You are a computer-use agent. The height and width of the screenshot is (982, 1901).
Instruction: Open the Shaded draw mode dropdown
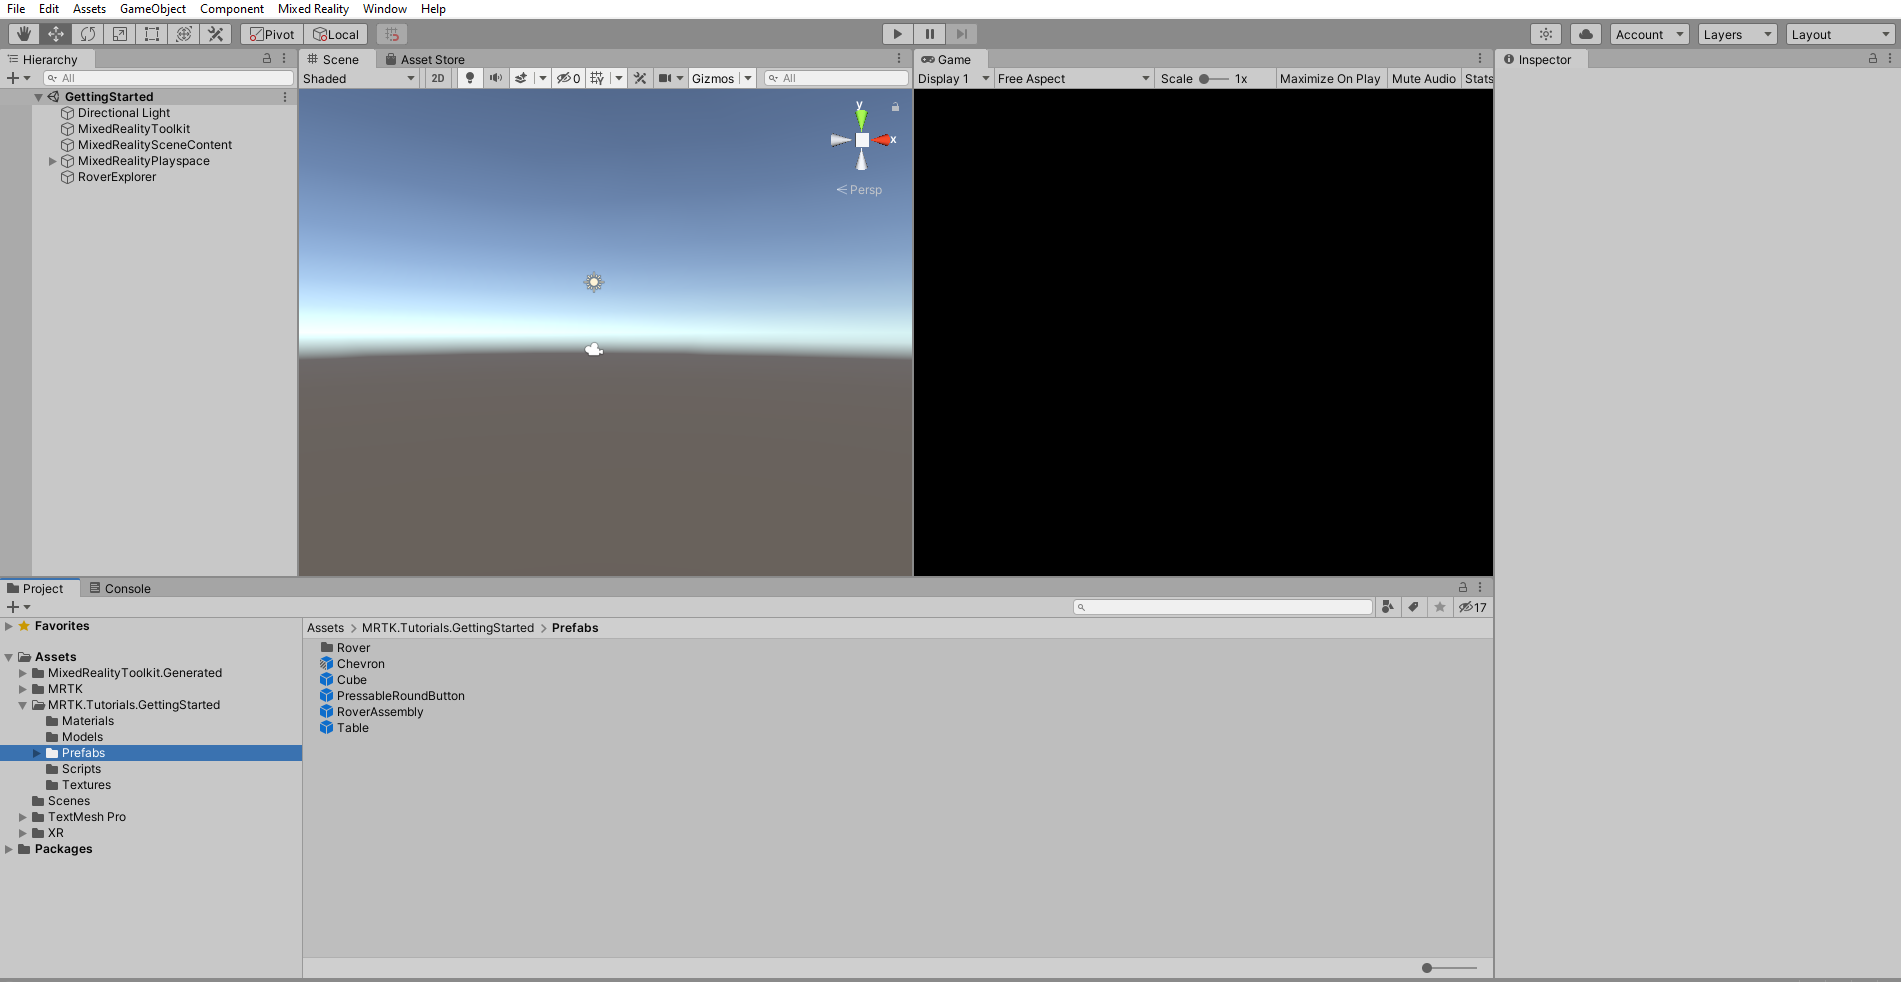(x=359, y=78)
